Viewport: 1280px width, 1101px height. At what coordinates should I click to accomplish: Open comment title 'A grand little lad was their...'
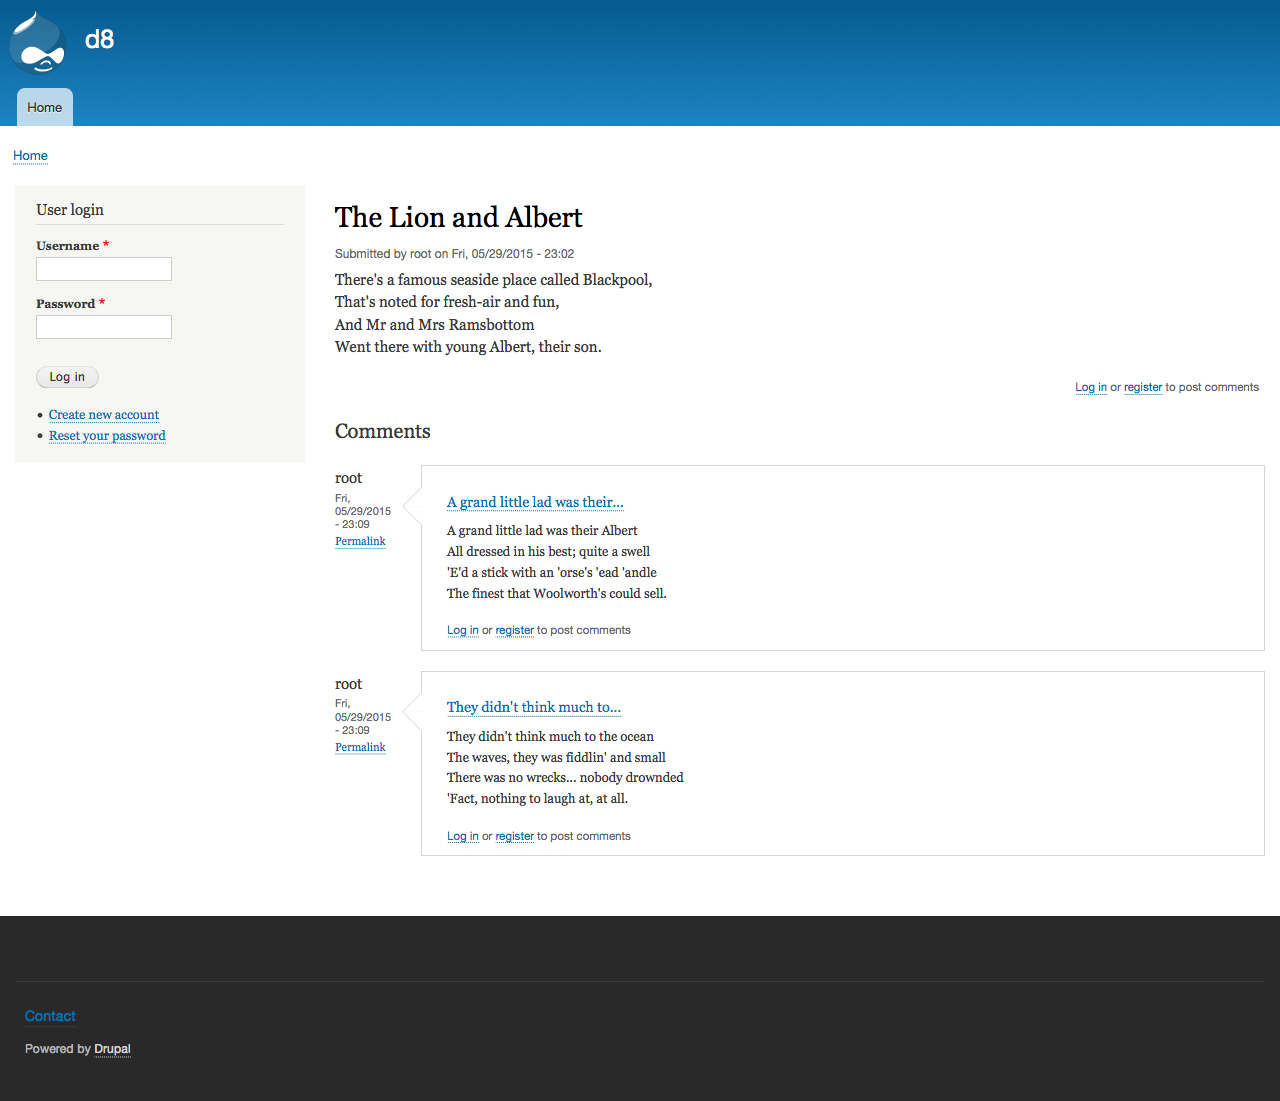pyautogui.click(x=535, y=502)
